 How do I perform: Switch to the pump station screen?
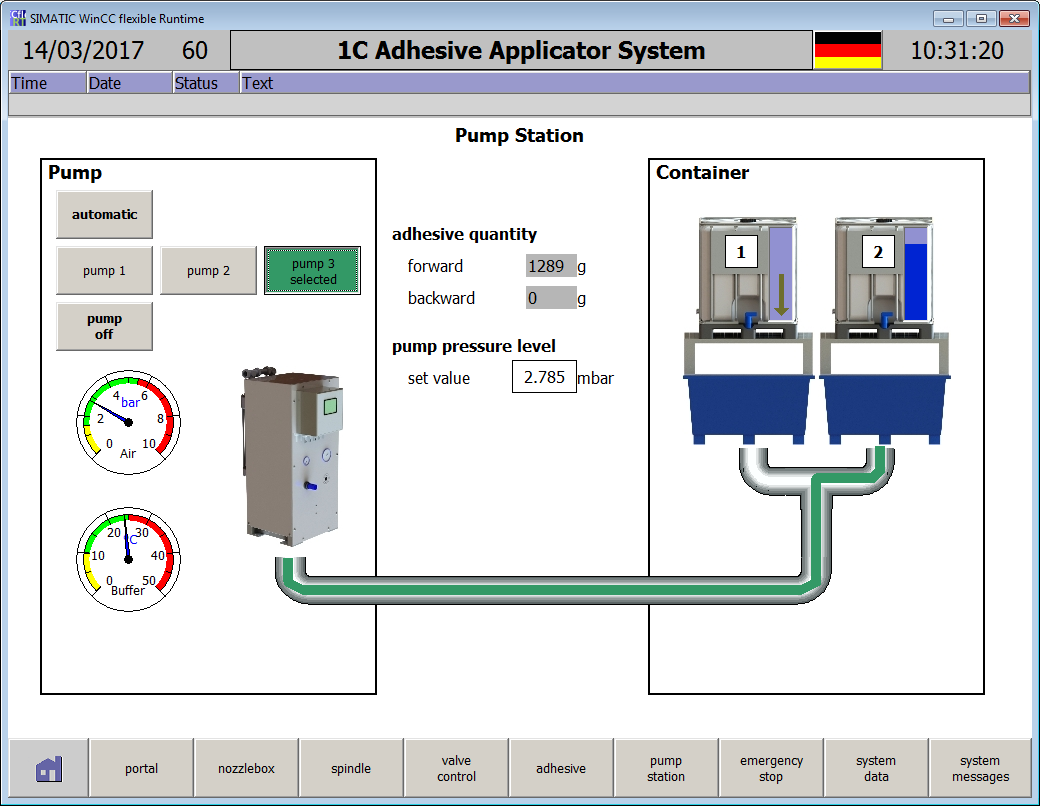(x=667, y=767)
